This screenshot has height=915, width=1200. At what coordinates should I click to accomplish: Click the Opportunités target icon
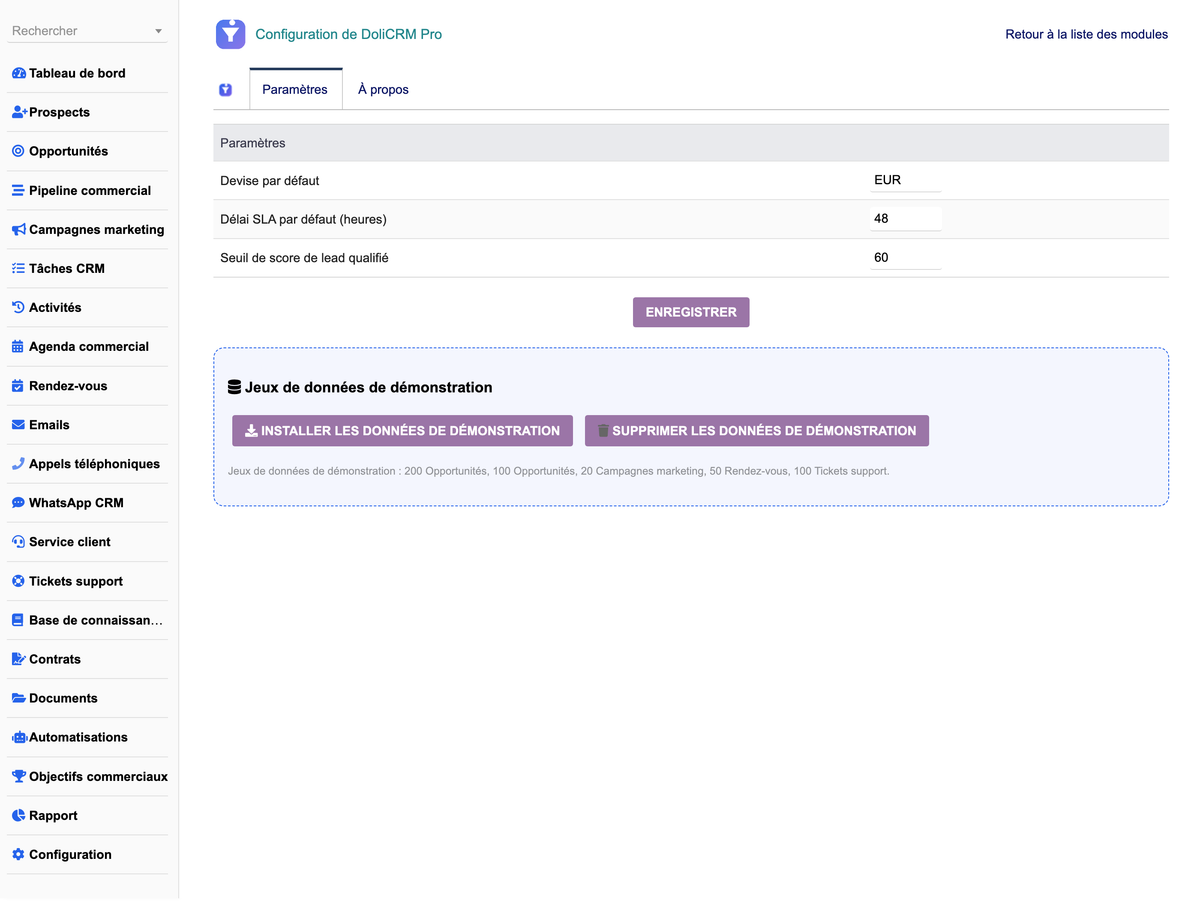tap(18, 152)
